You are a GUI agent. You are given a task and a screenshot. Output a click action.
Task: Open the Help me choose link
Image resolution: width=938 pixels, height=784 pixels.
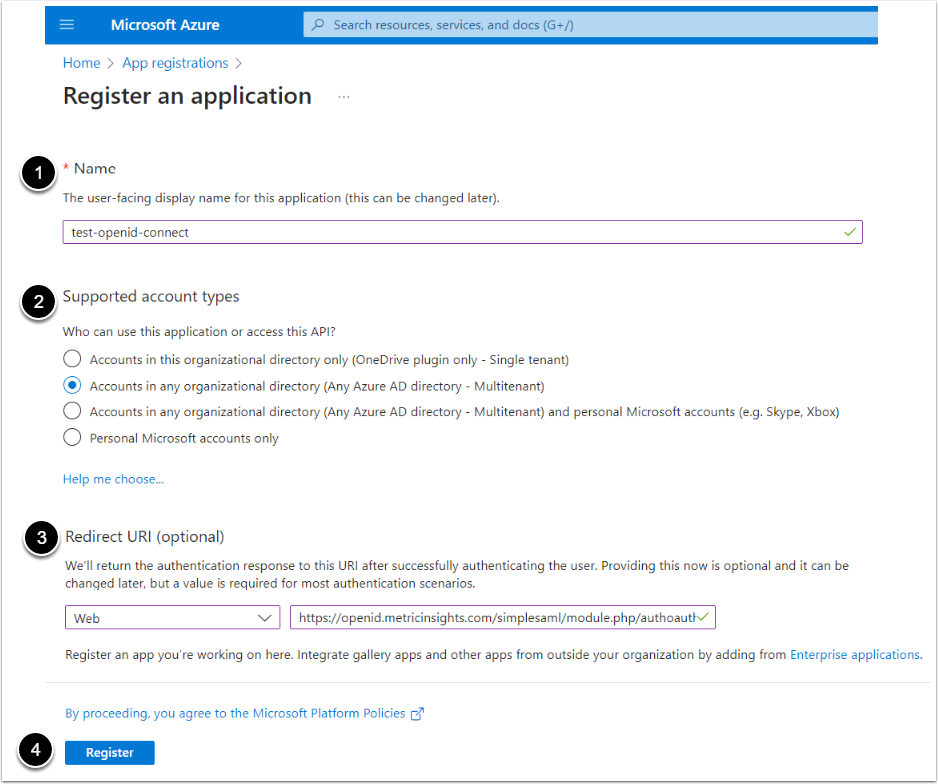tap(113, 479)
